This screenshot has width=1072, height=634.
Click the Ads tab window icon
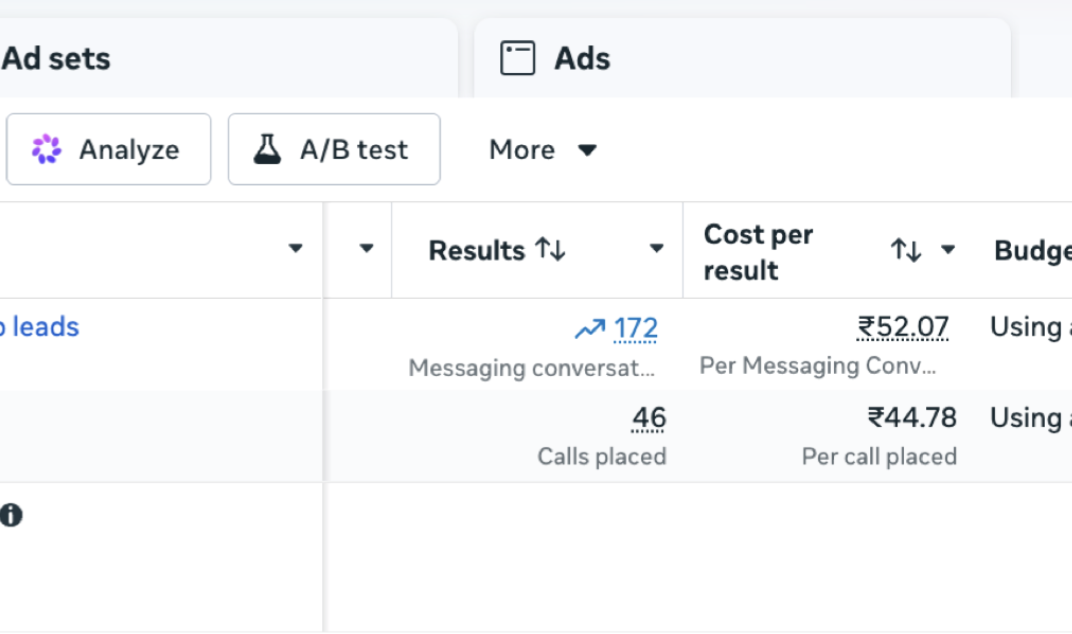tap(518, 58)
